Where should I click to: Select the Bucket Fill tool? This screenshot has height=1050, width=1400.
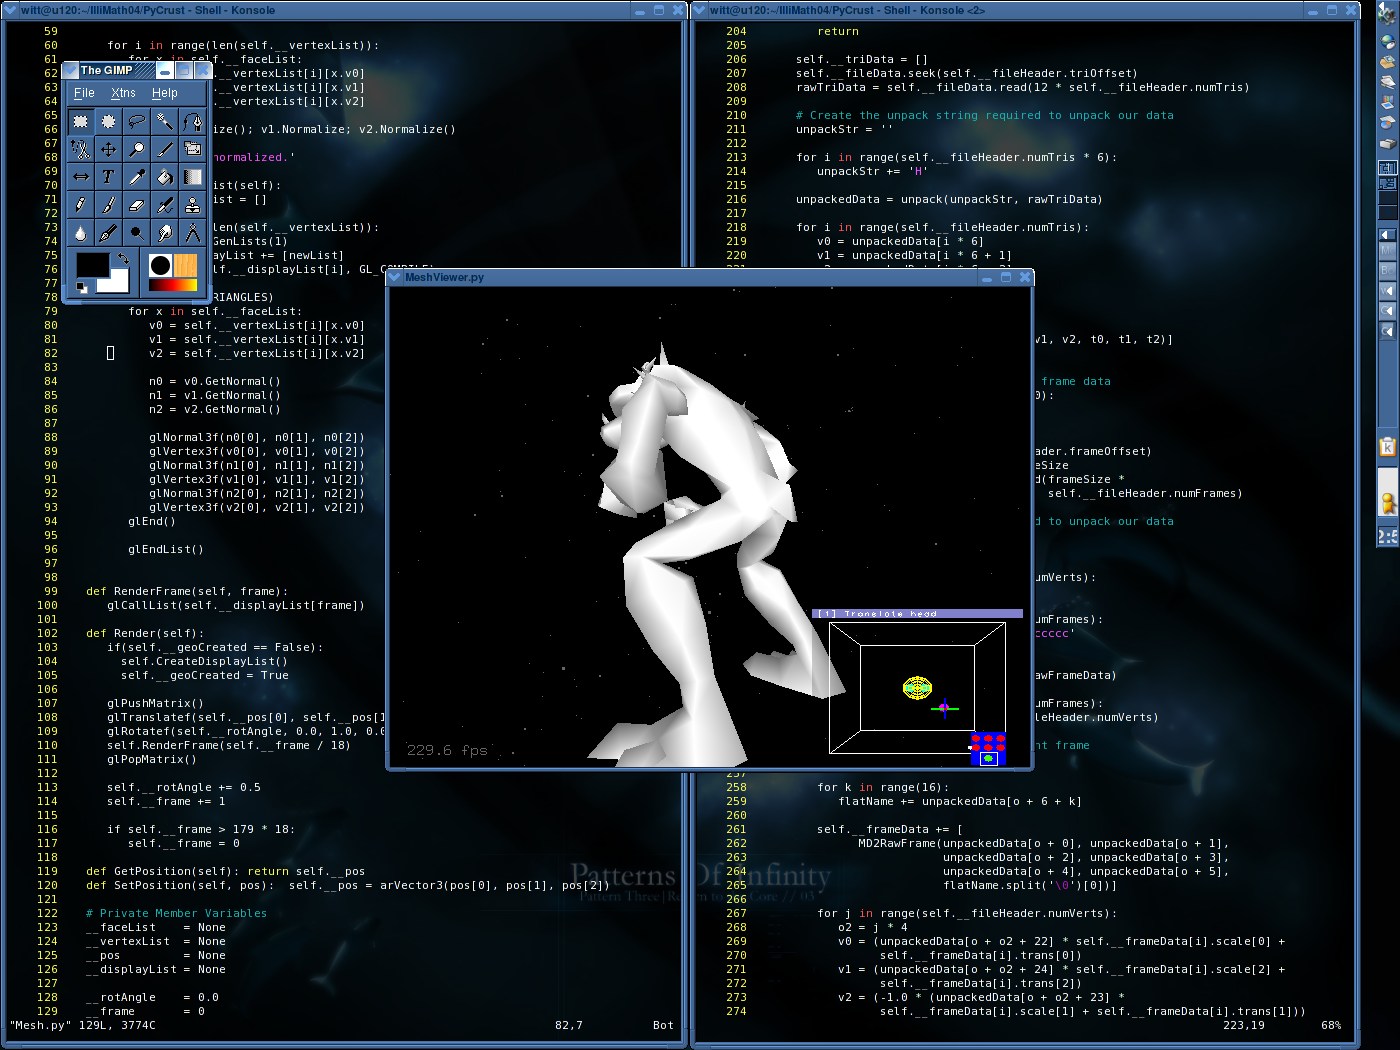pyautogui.click(x=165, y=177)
